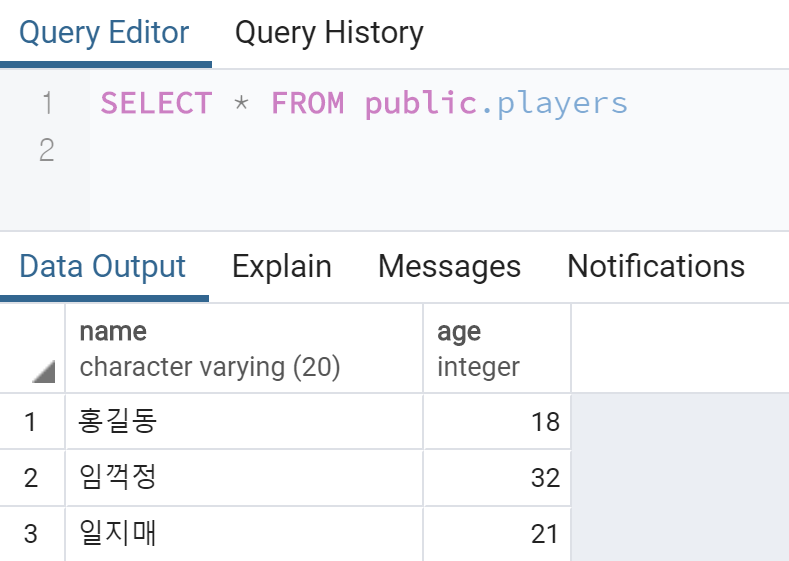Click the age cell showing 32

(497, 477)
